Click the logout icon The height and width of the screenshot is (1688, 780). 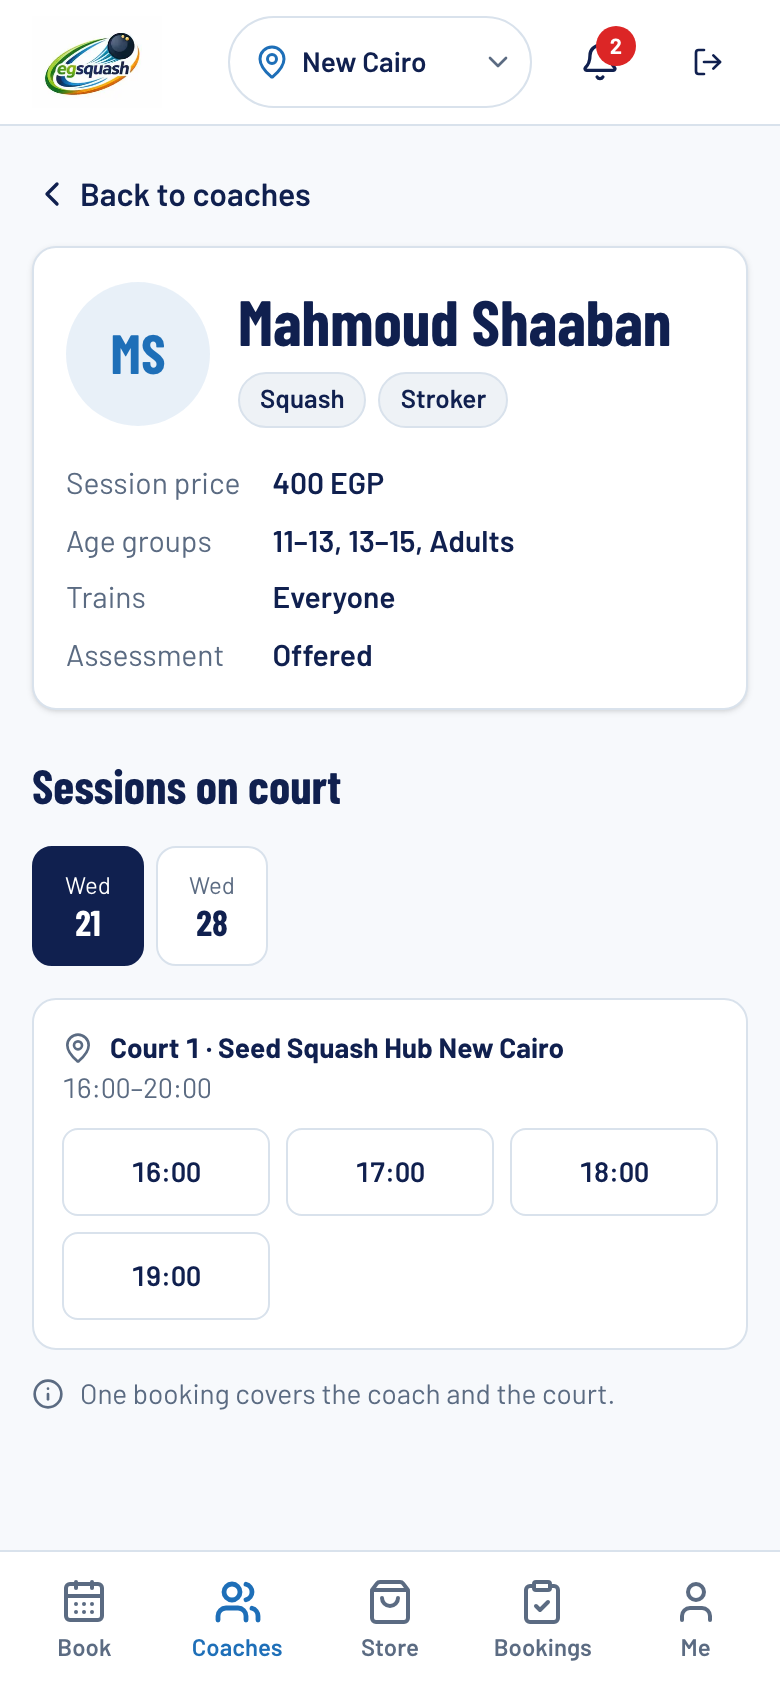(x=707, y=62)
